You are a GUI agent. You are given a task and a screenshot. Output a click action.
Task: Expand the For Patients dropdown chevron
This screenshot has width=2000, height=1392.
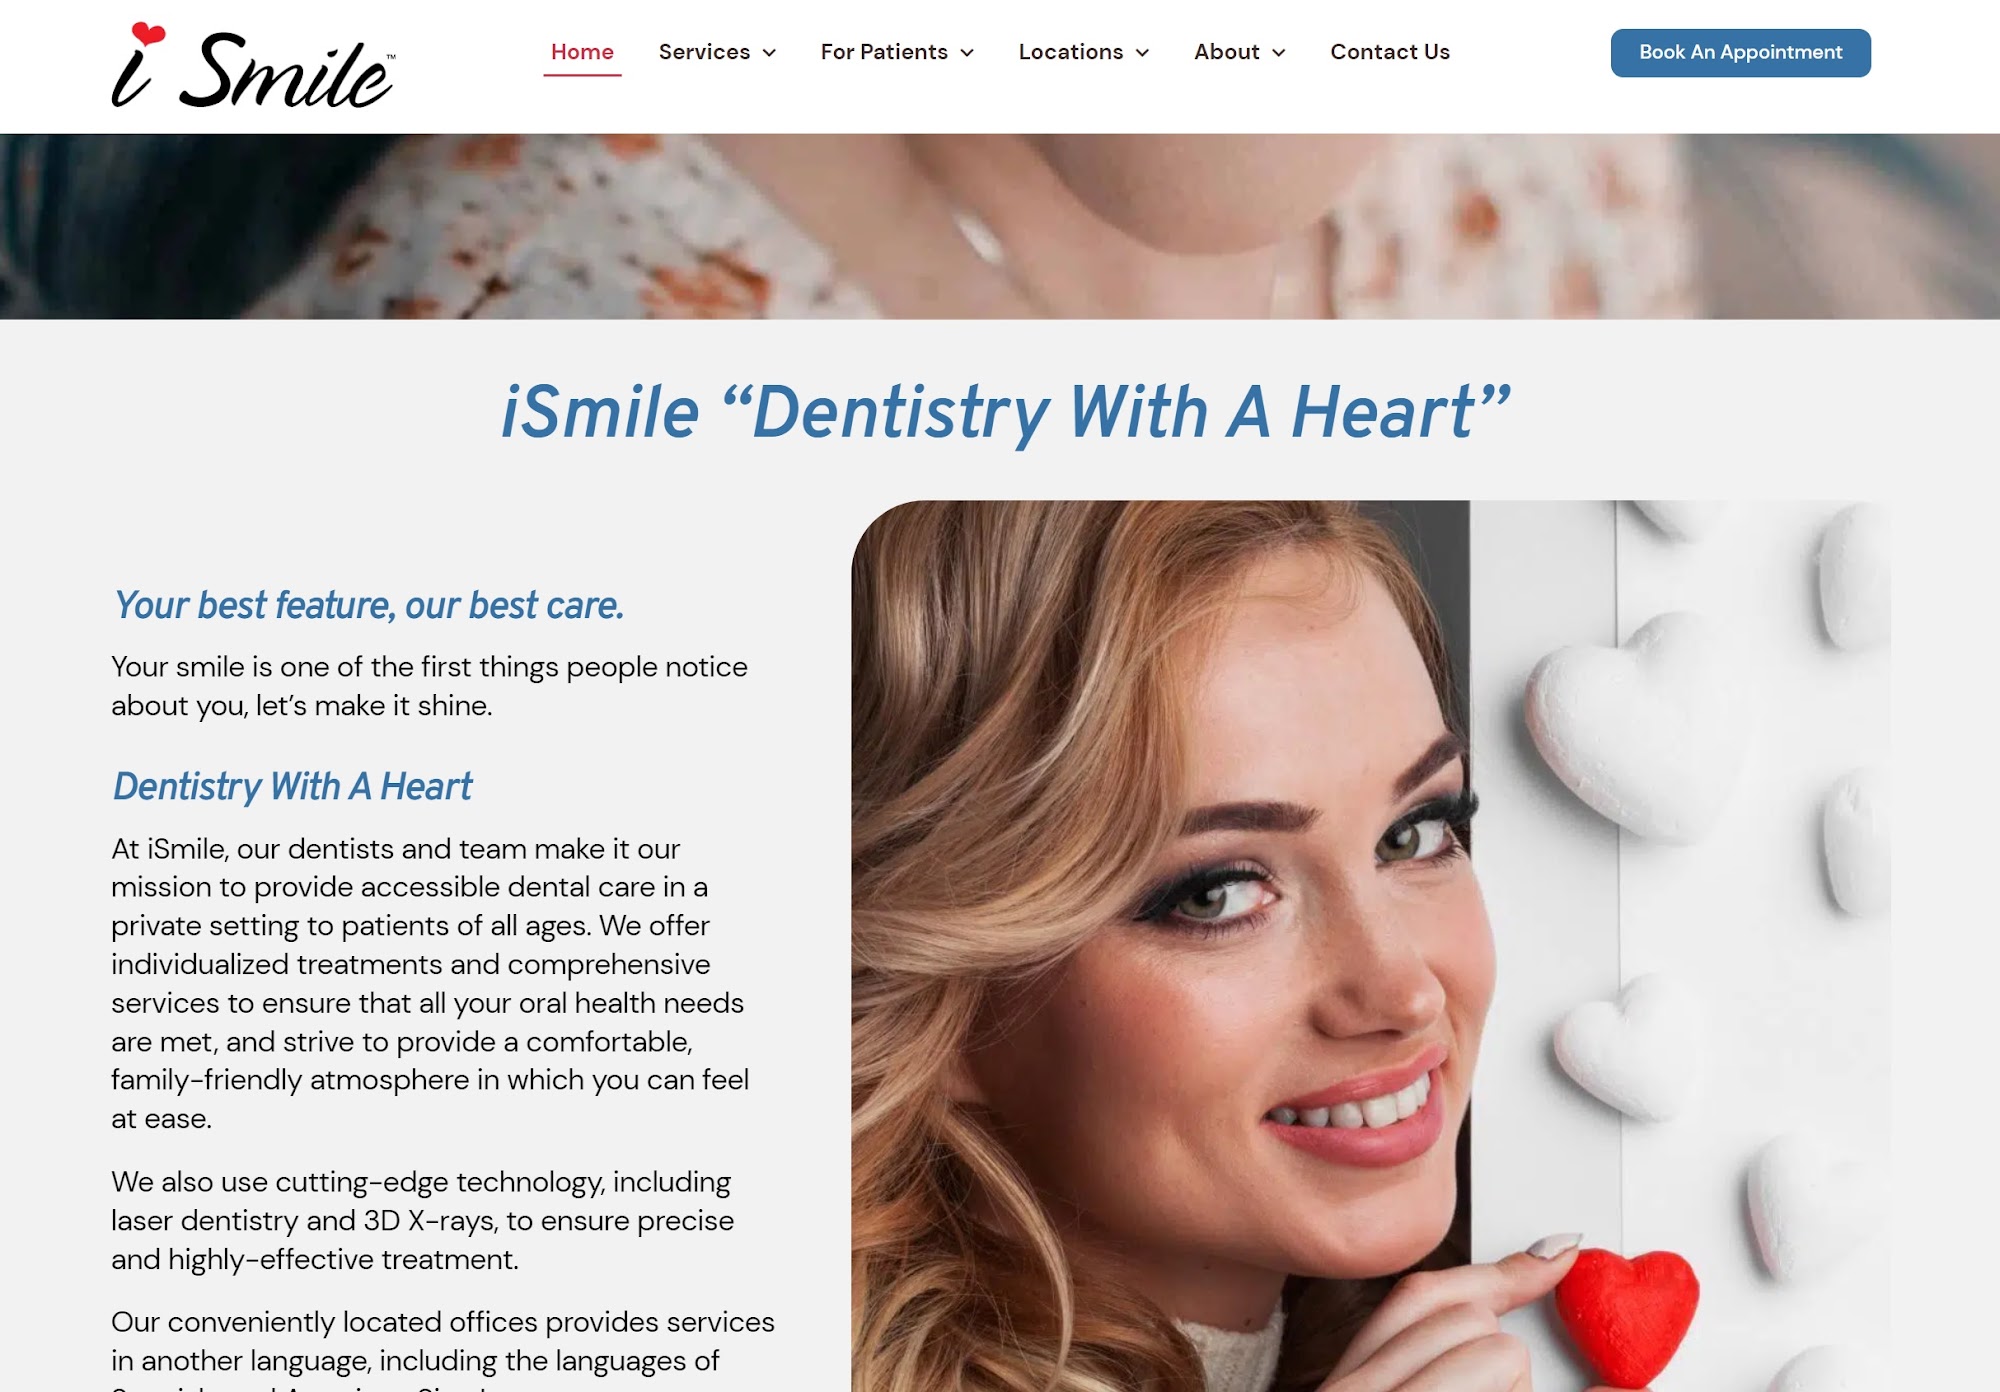click(967, 53)
